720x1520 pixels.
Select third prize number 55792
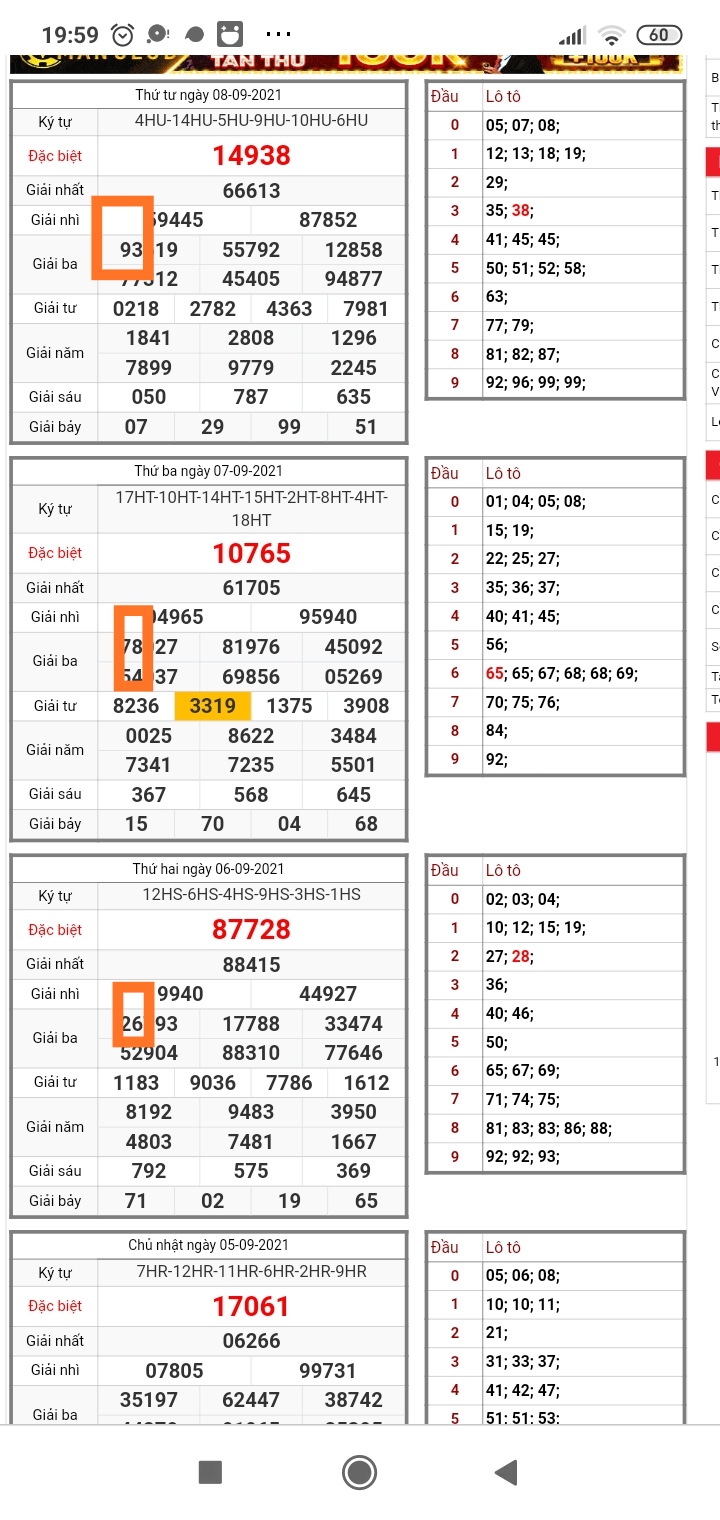pos(251,250)
